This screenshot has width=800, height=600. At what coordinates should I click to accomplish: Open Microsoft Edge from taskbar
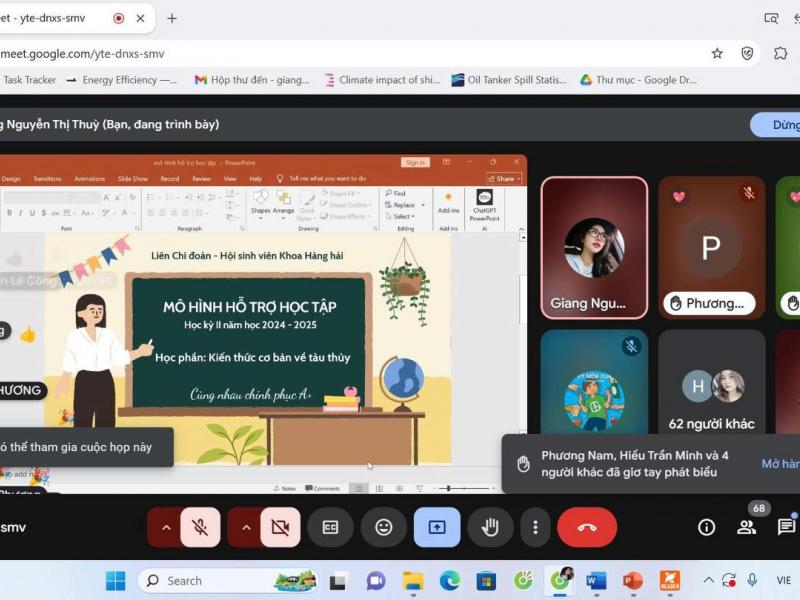(449, 581)
